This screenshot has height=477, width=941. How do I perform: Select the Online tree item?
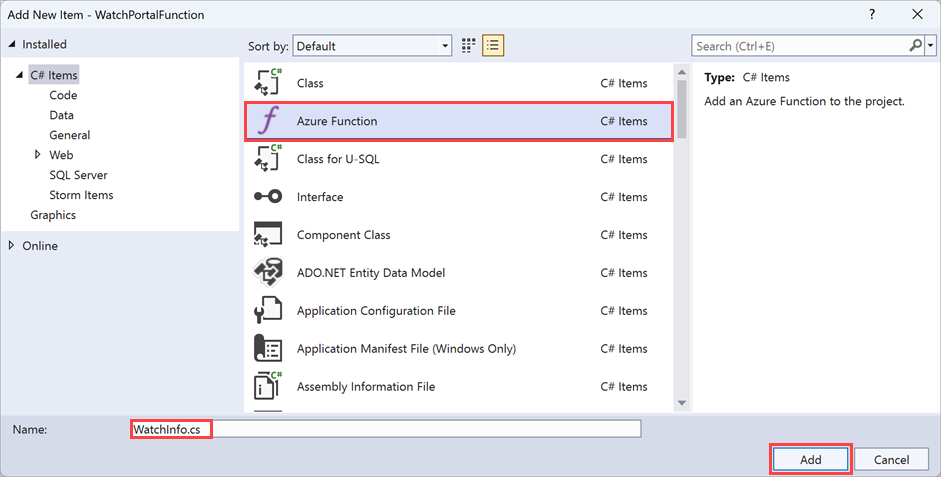[40, 245]
